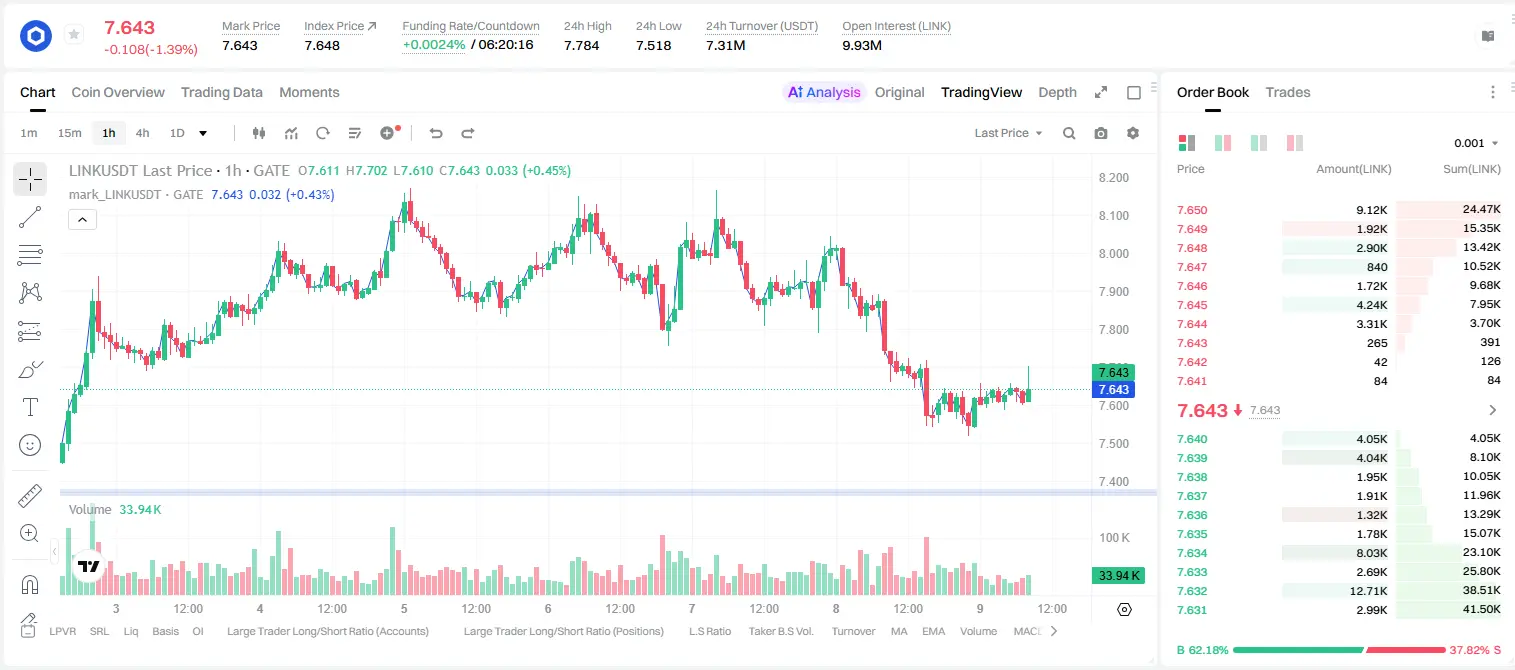Undo the last chart action
This screenshot has width=1515, height=670.
[x=436, y=133]
